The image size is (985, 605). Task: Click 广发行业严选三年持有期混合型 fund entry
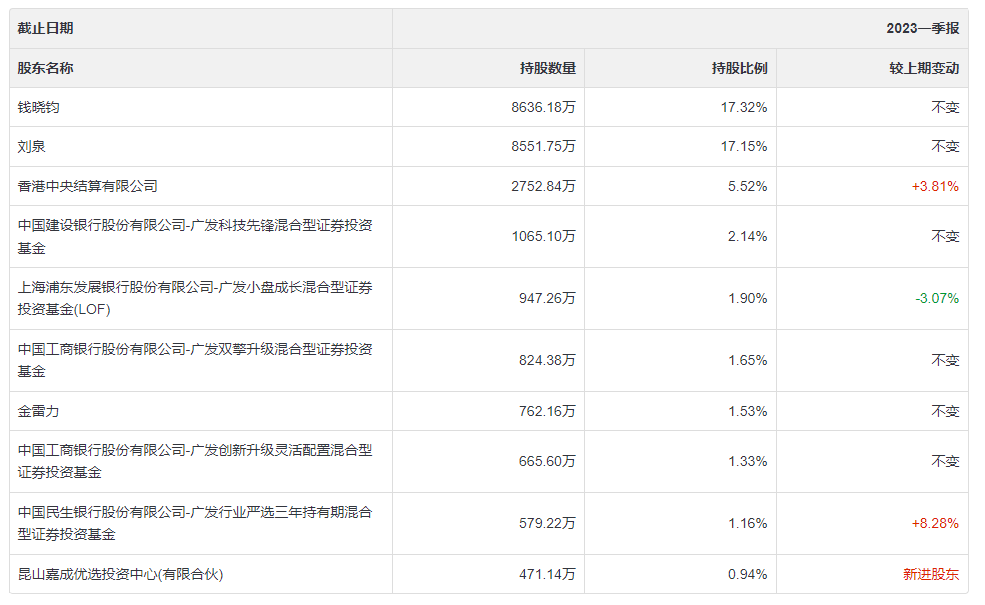(x=195, y=523)
